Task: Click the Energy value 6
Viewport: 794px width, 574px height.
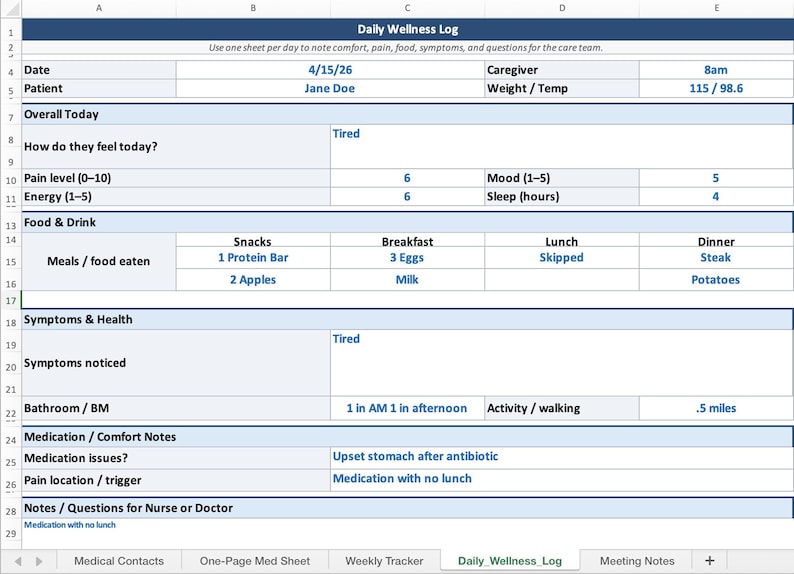Action: 407,196
